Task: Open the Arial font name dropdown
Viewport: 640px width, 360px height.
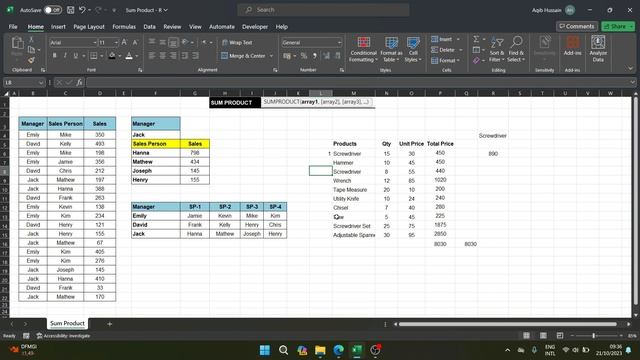Action: click(95, 42)
